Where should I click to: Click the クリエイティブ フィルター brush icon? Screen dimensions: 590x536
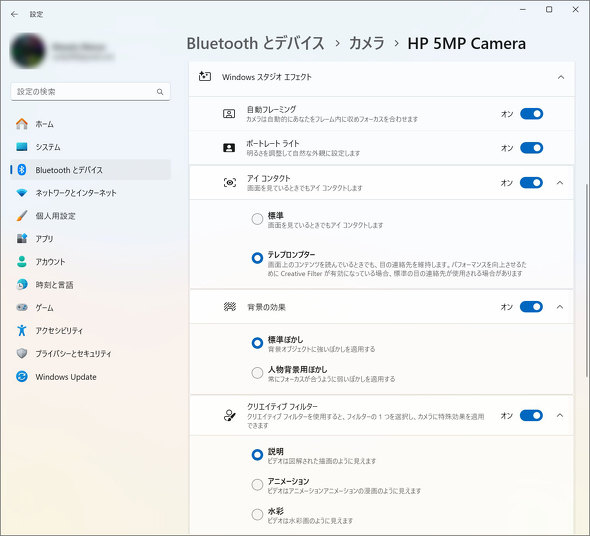click(x=230, y=416)
